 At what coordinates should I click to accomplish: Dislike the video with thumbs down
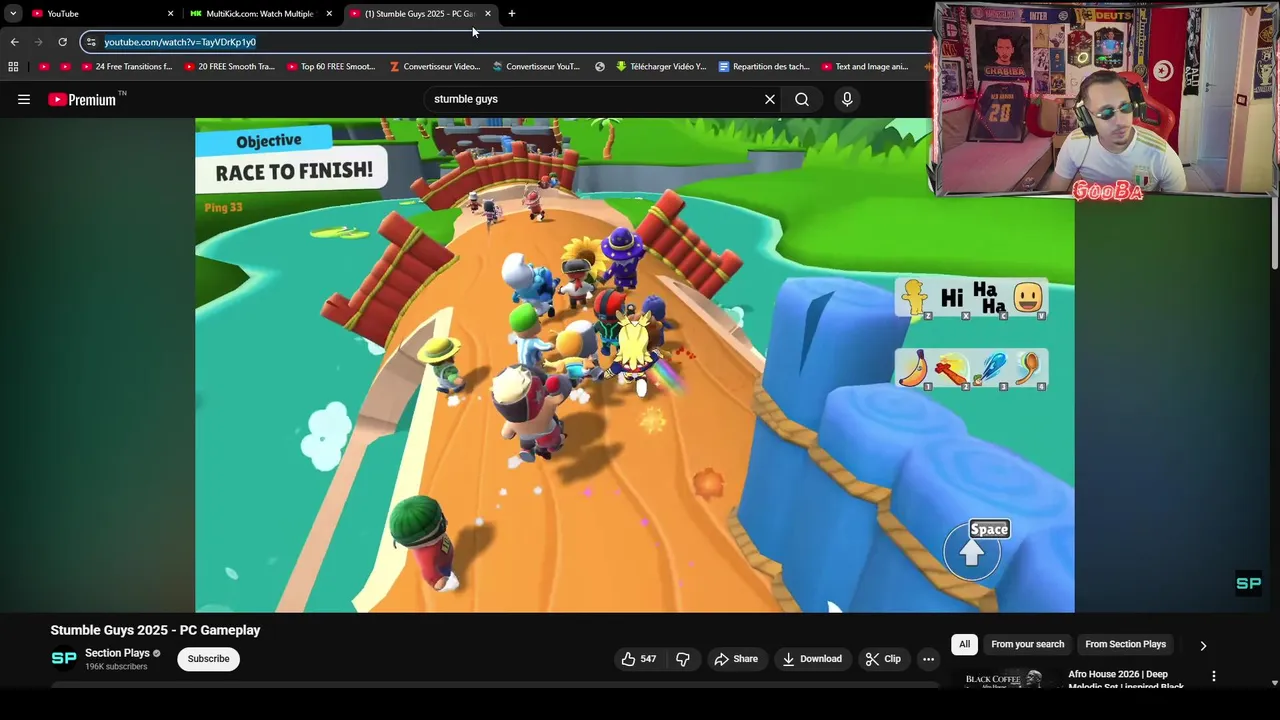tap(683, 659)
